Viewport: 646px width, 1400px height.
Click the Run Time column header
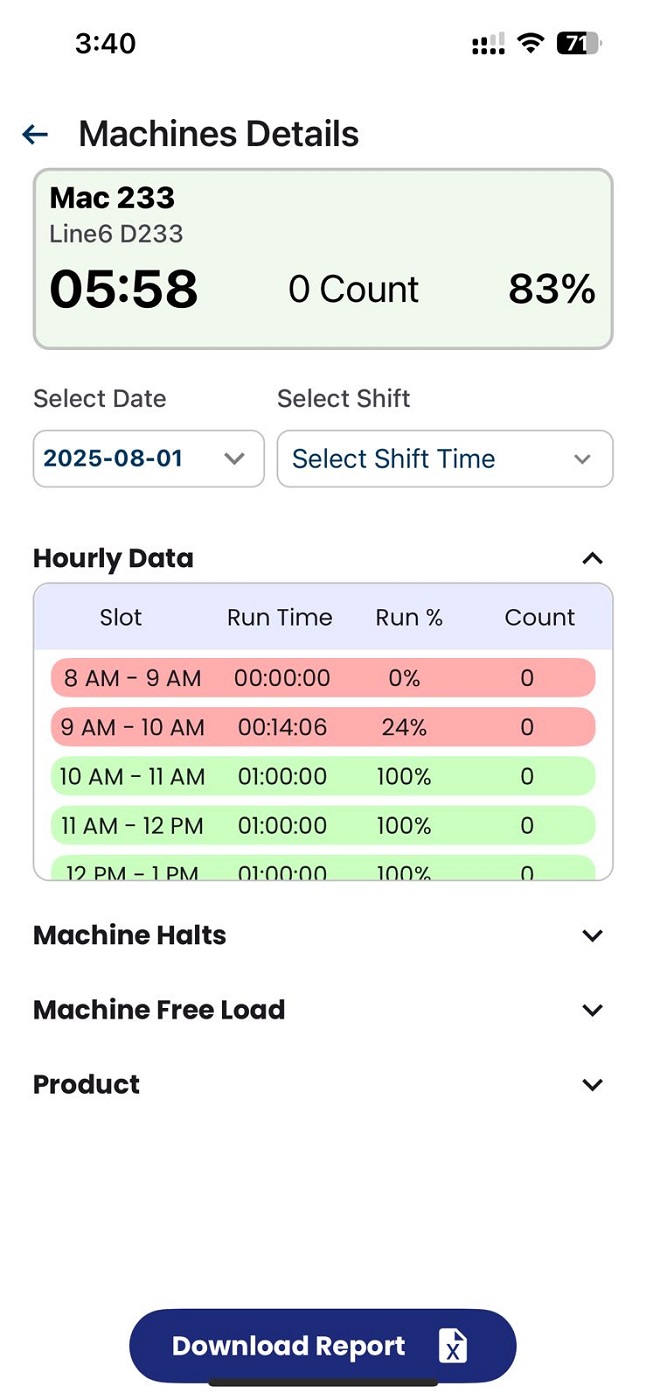pyautogui.click(x=280, y=617)
